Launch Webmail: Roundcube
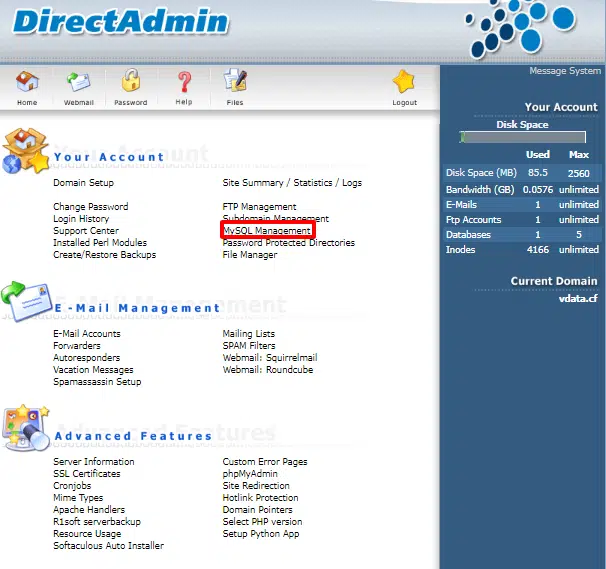 click(268, 369)
